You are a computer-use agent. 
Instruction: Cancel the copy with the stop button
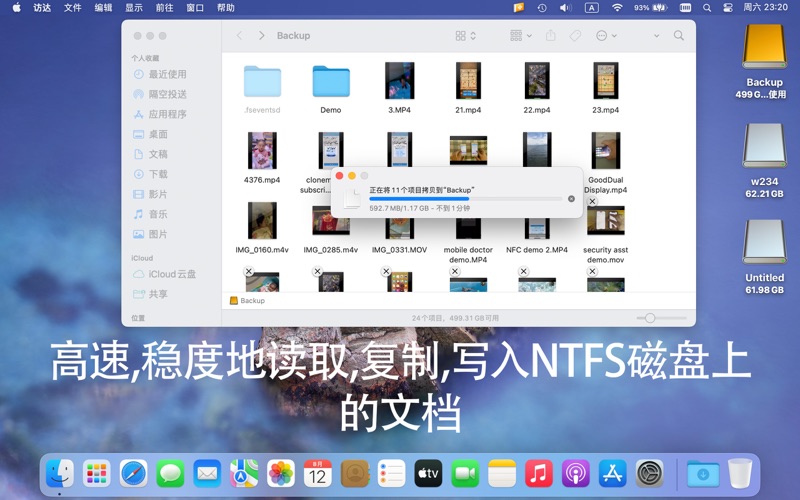[571, 199]
